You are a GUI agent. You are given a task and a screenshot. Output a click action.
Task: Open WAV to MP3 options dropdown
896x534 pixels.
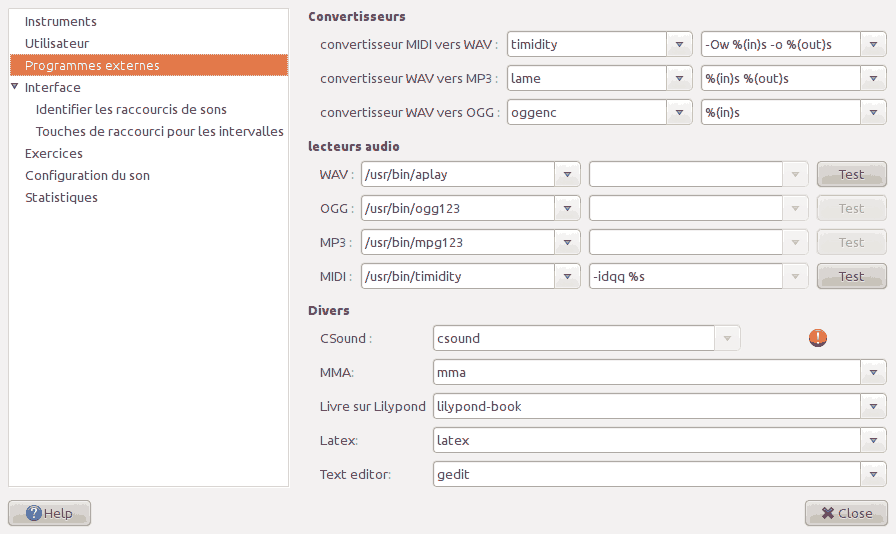pos(874,78)
